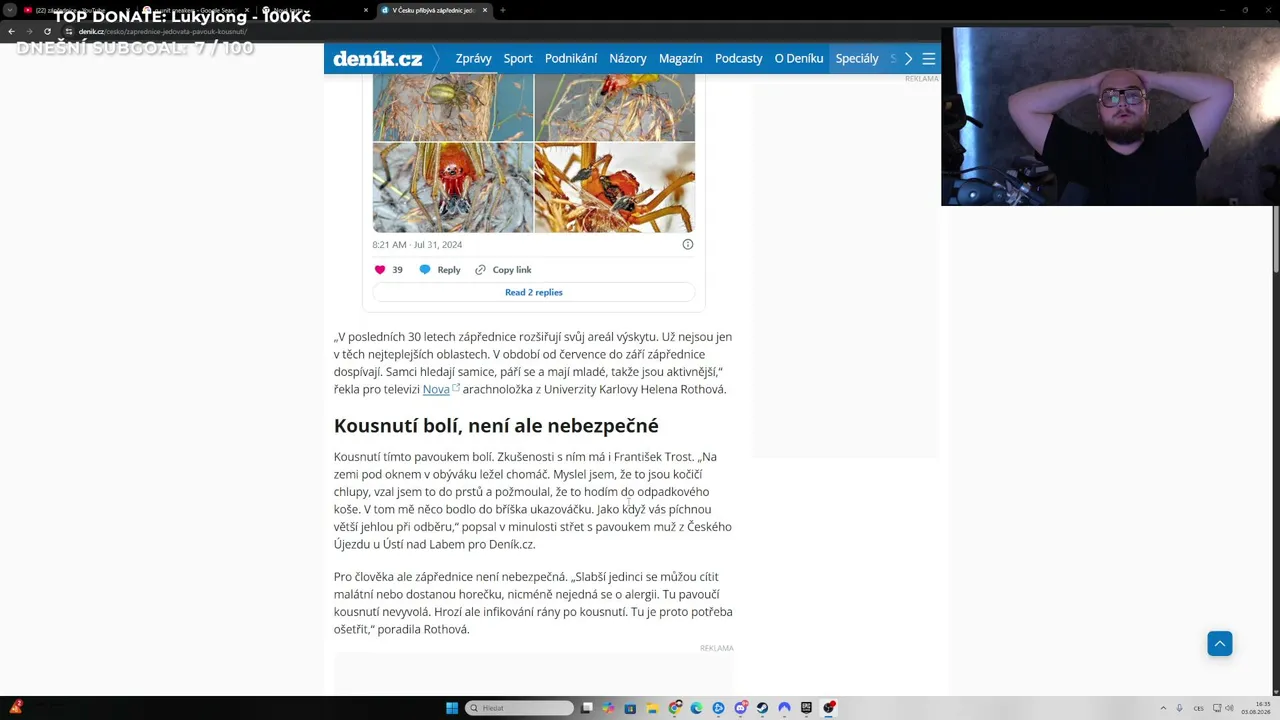Click the microphone icon in system tray
1280x720 pixels.
[1179, 708]
